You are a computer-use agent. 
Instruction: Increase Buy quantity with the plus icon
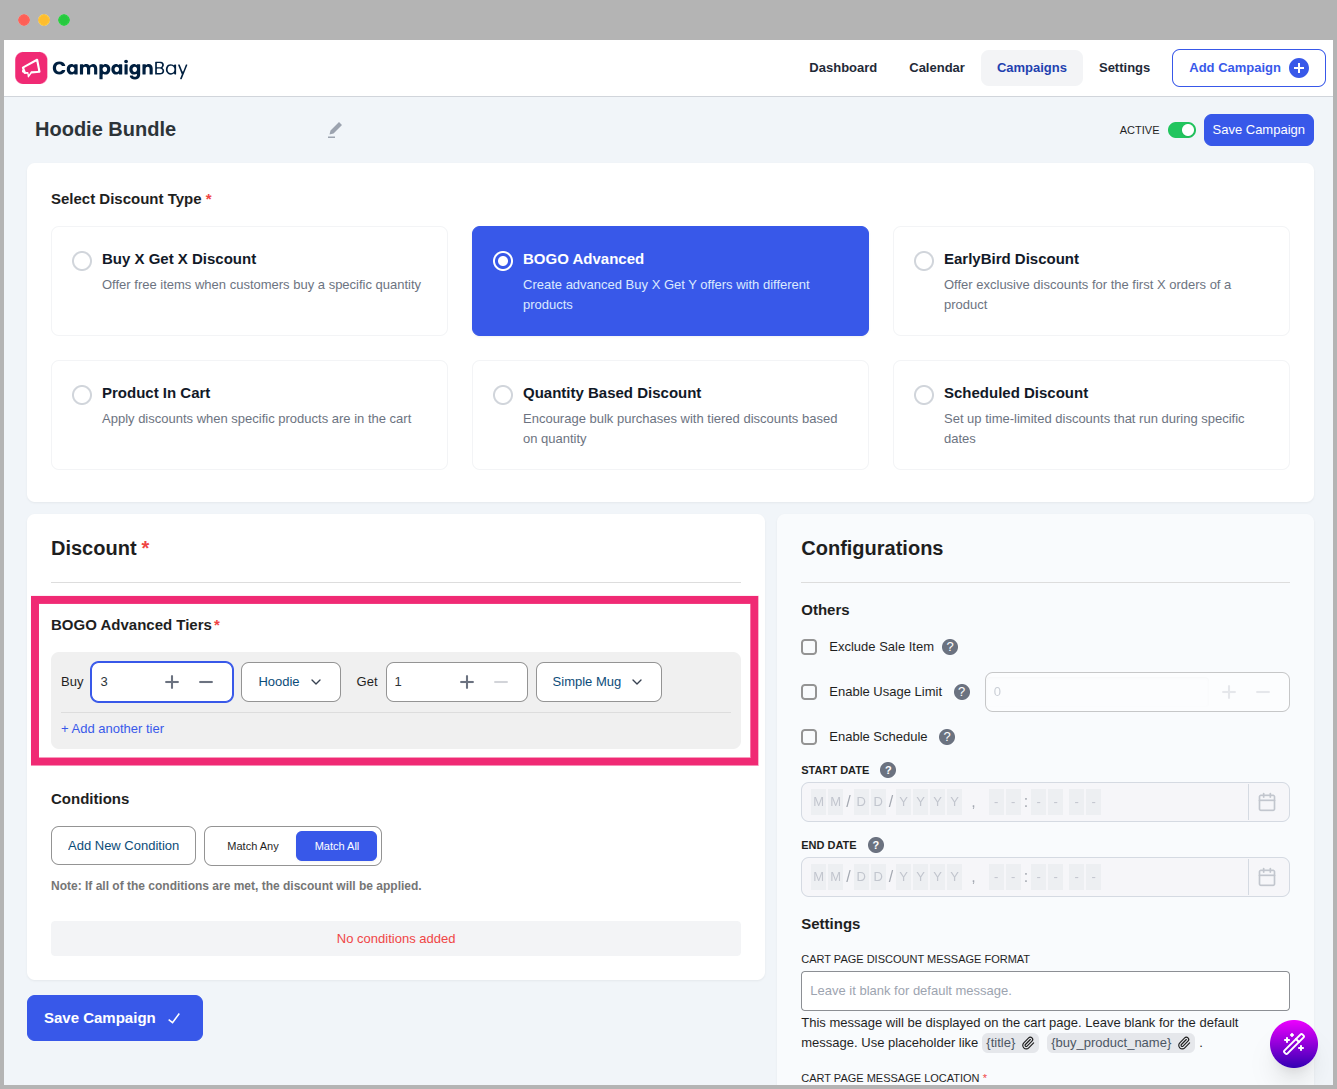tap(172, 682)
